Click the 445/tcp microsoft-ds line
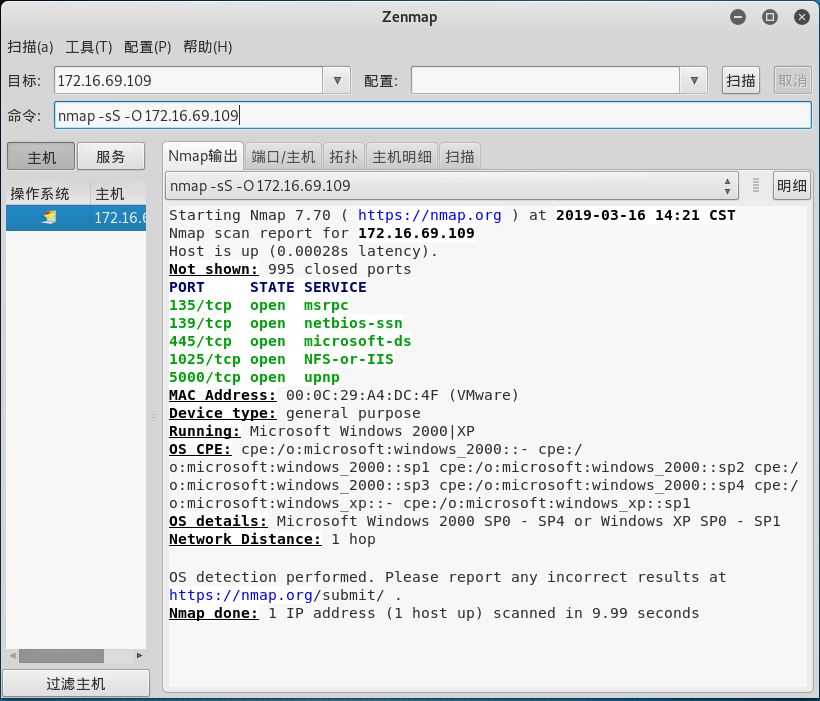 pos(290,341)
